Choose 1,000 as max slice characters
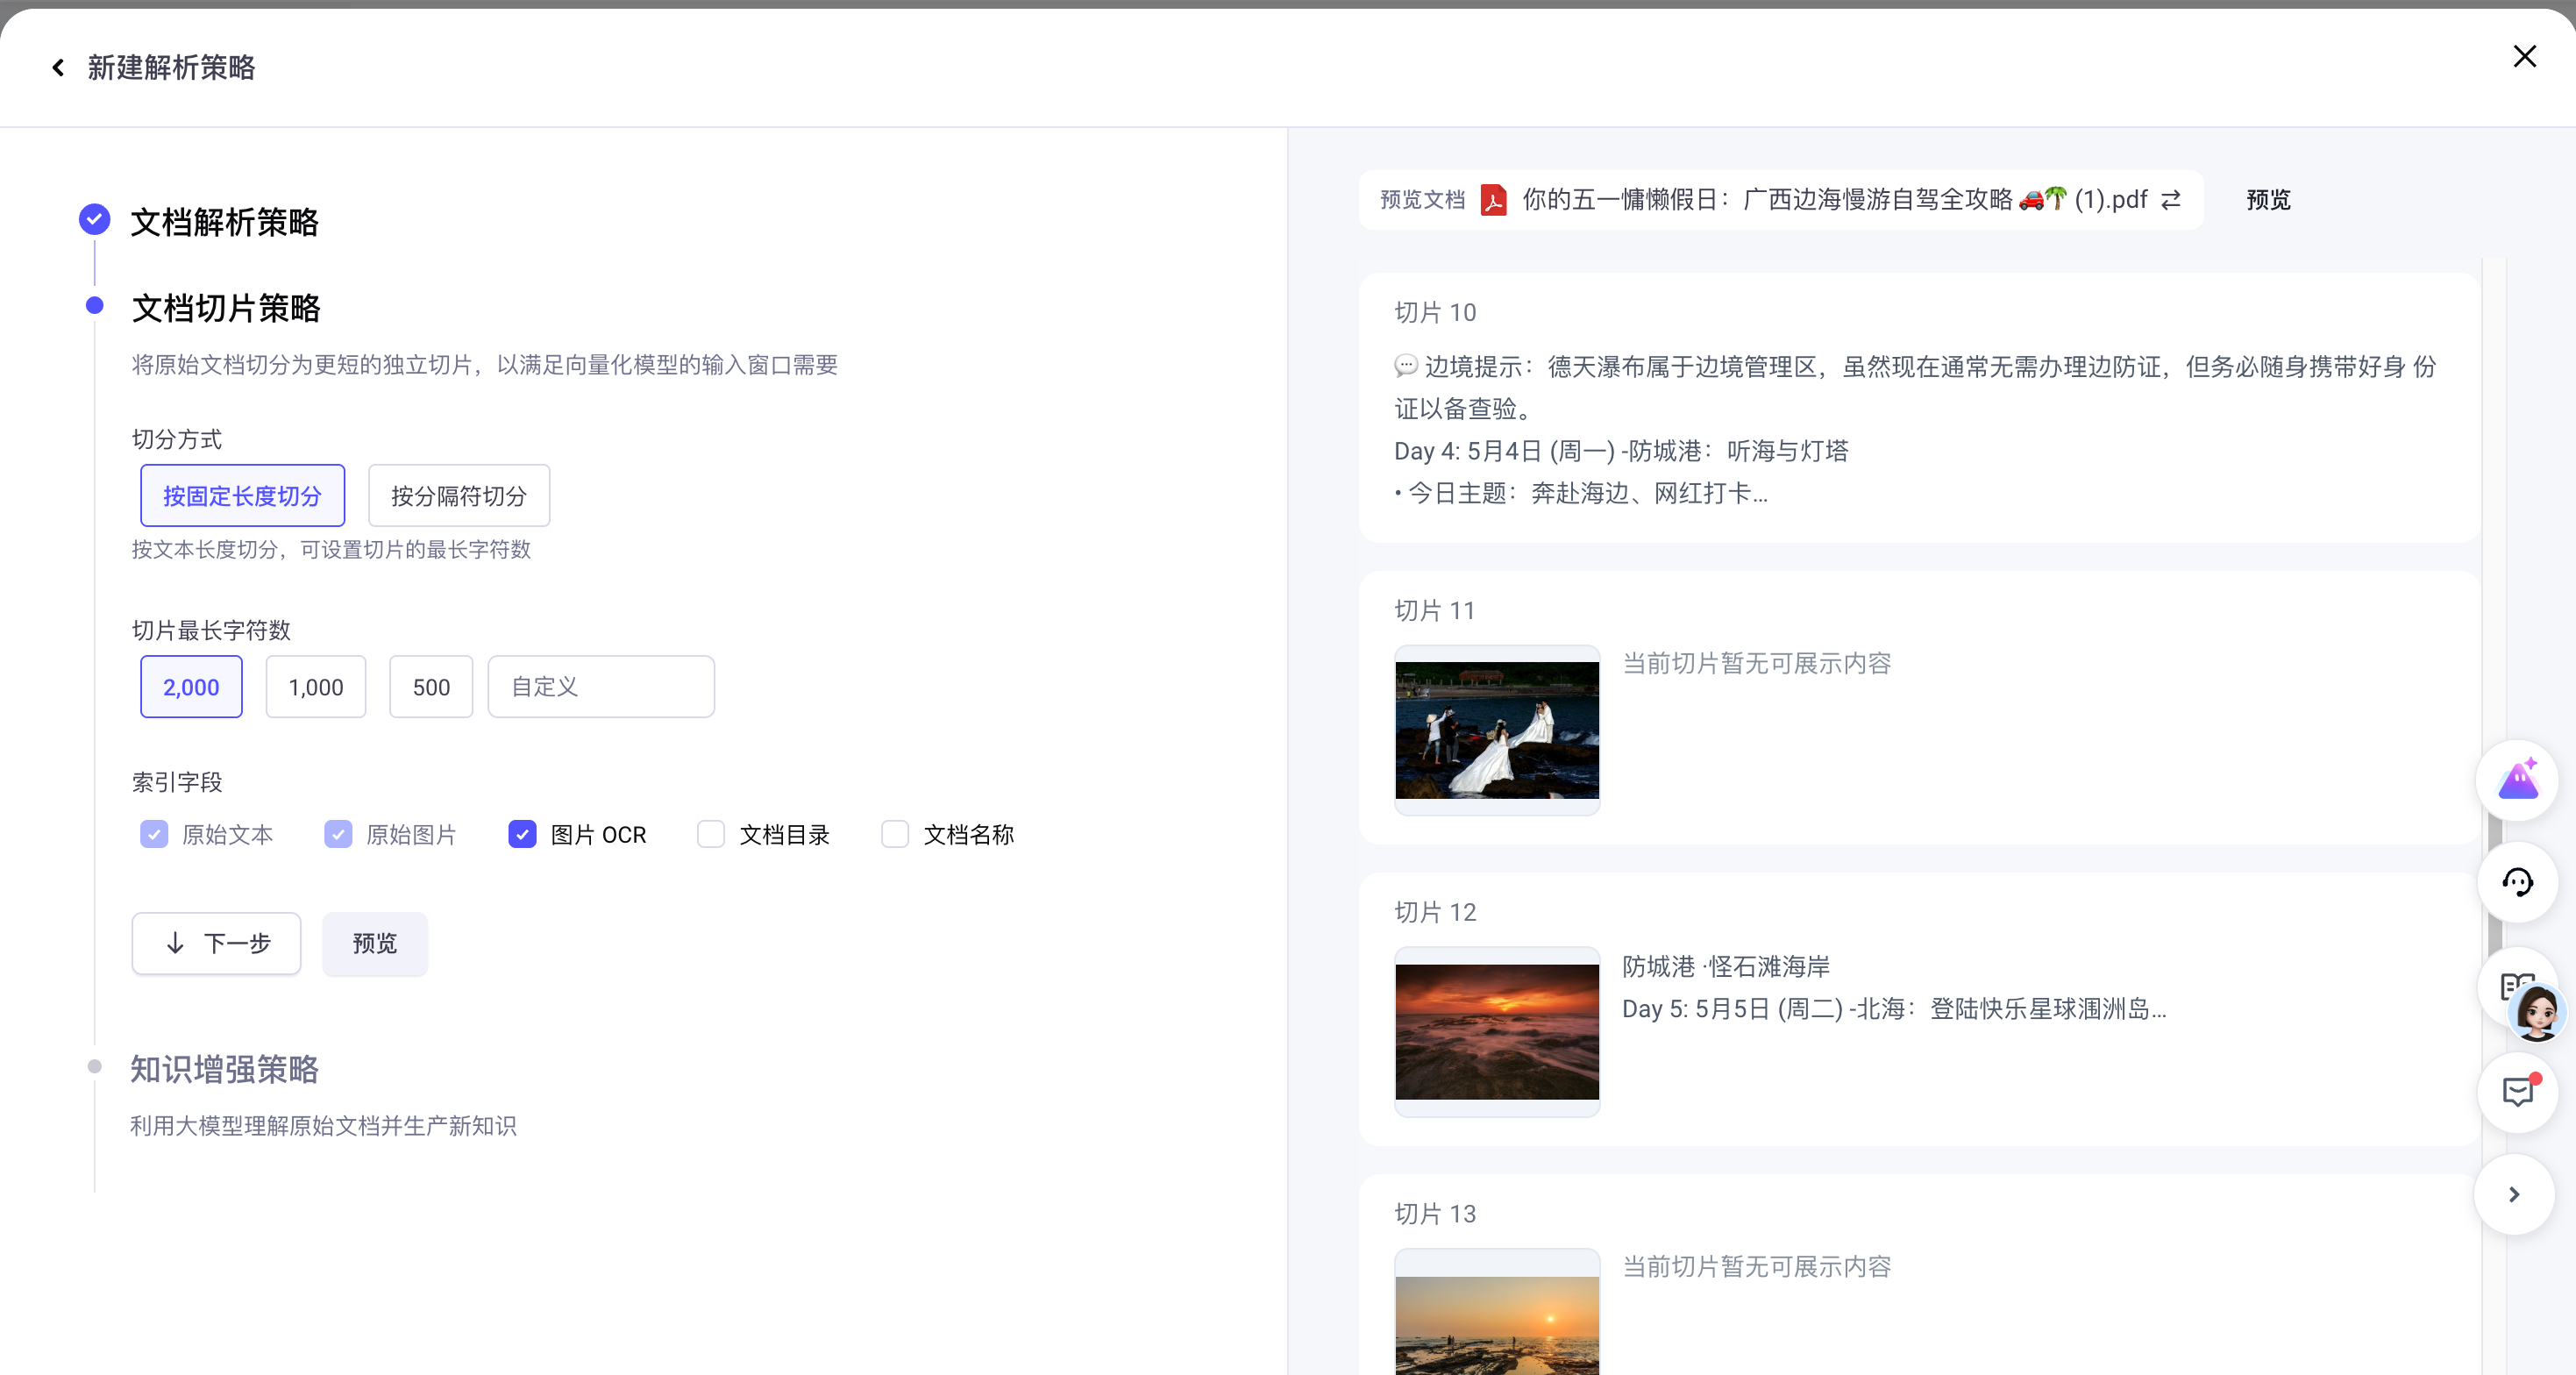Screen dimensions: 2576x1375 point(316,687)
